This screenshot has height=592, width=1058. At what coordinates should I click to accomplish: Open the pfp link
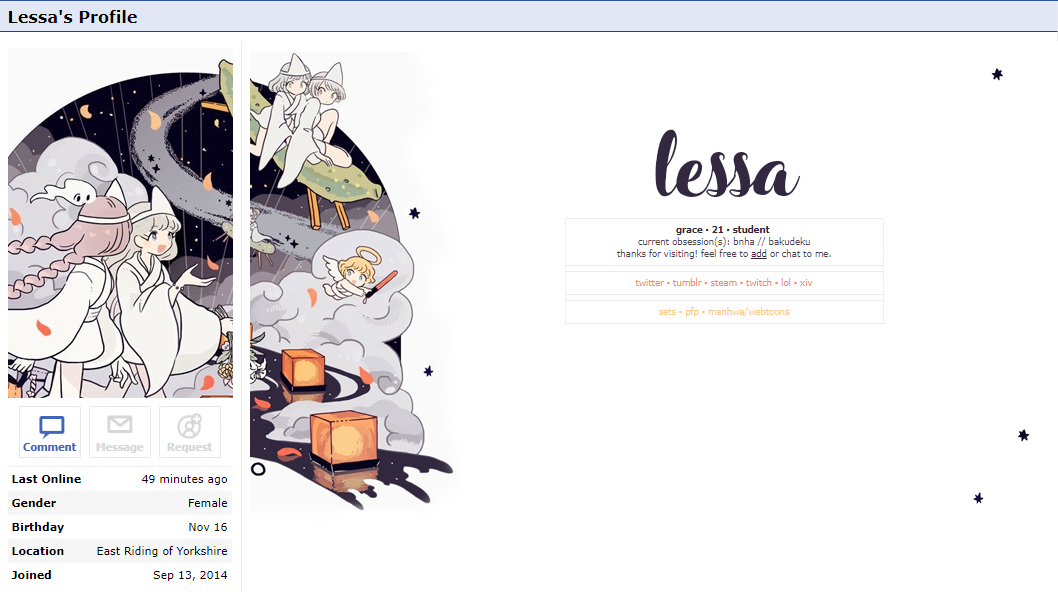[x=692, y=312]
